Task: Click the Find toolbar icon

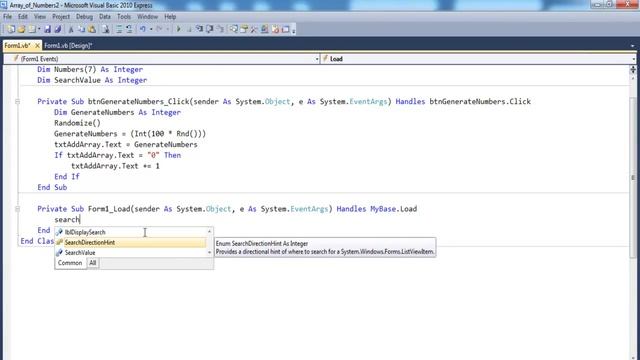Action: (x=106, y=29)
